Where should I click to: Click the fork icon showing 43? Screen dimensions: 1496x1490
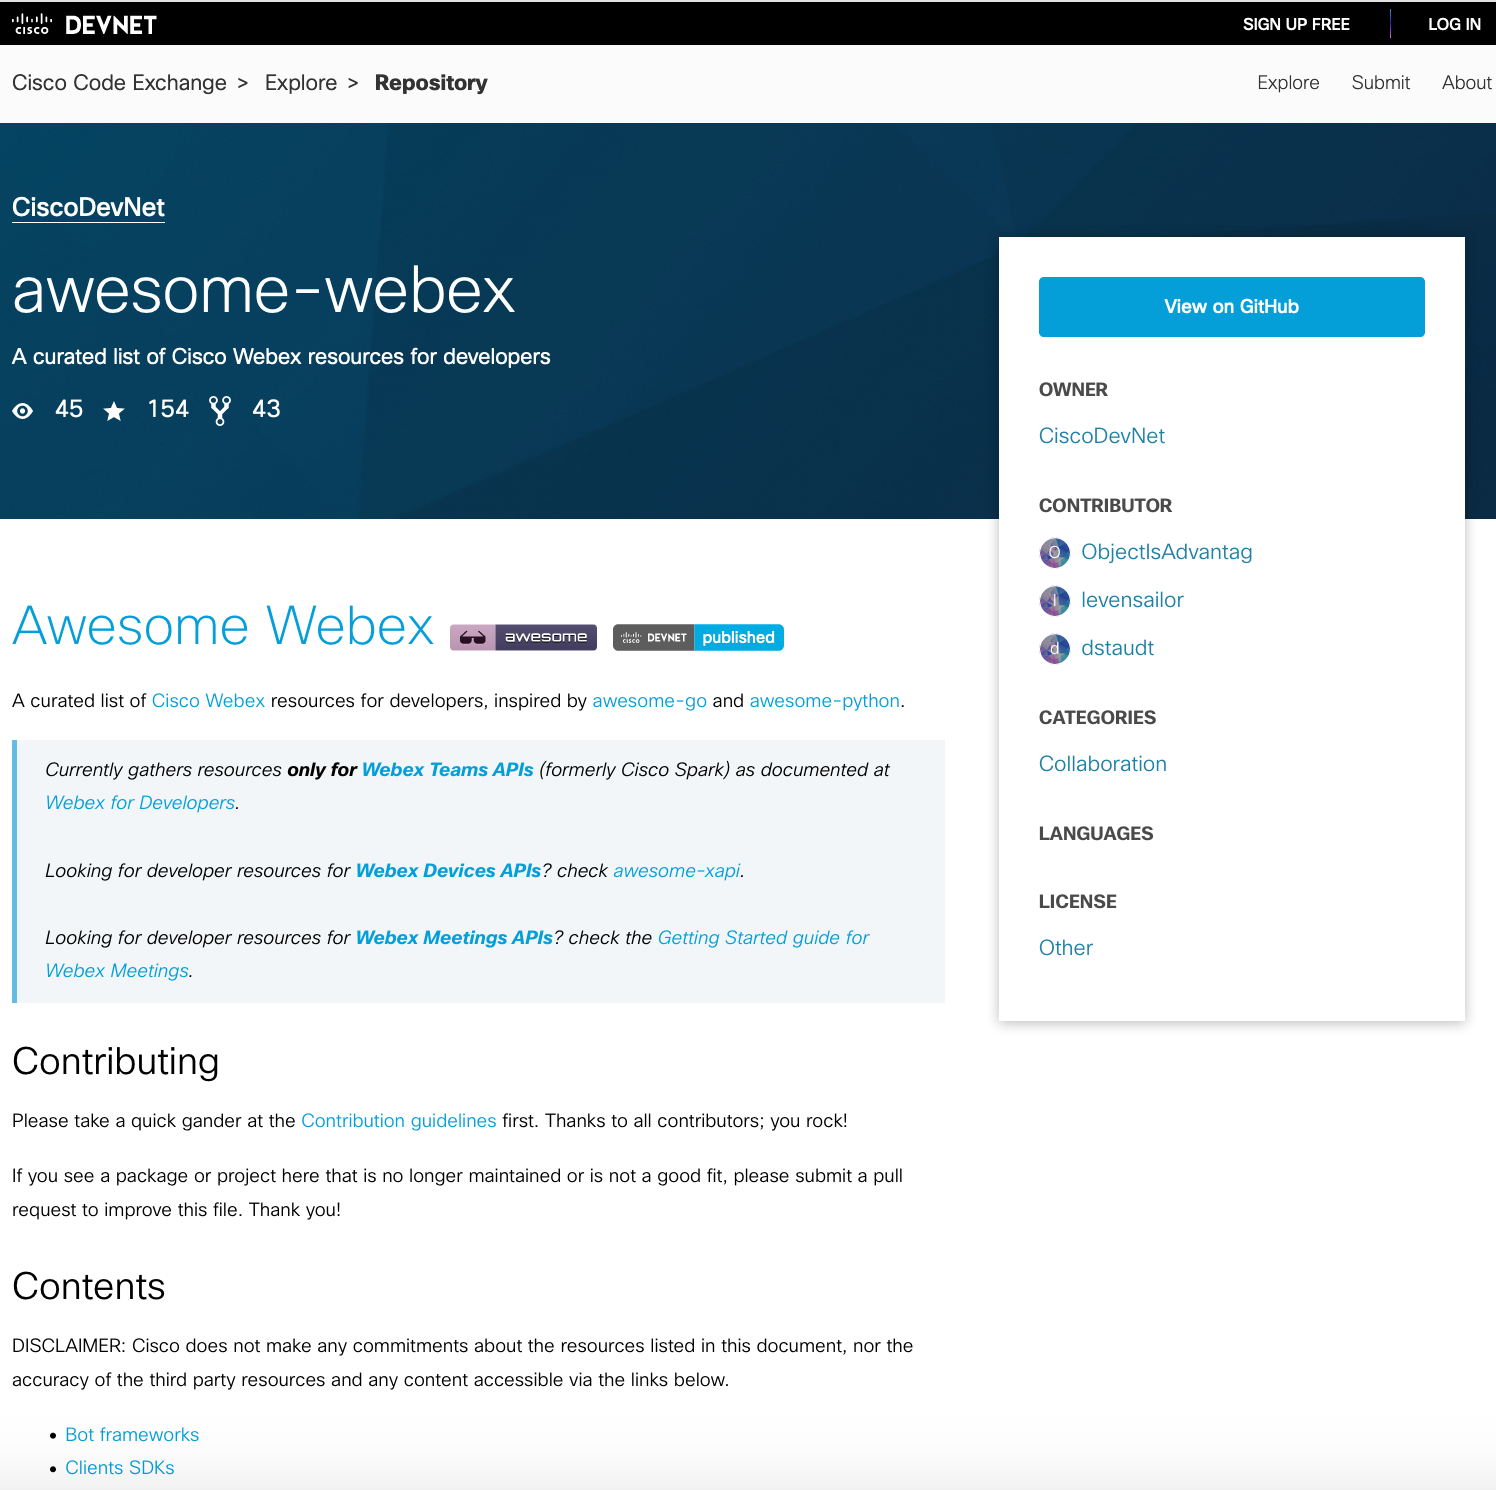click(x=220, y=409)
